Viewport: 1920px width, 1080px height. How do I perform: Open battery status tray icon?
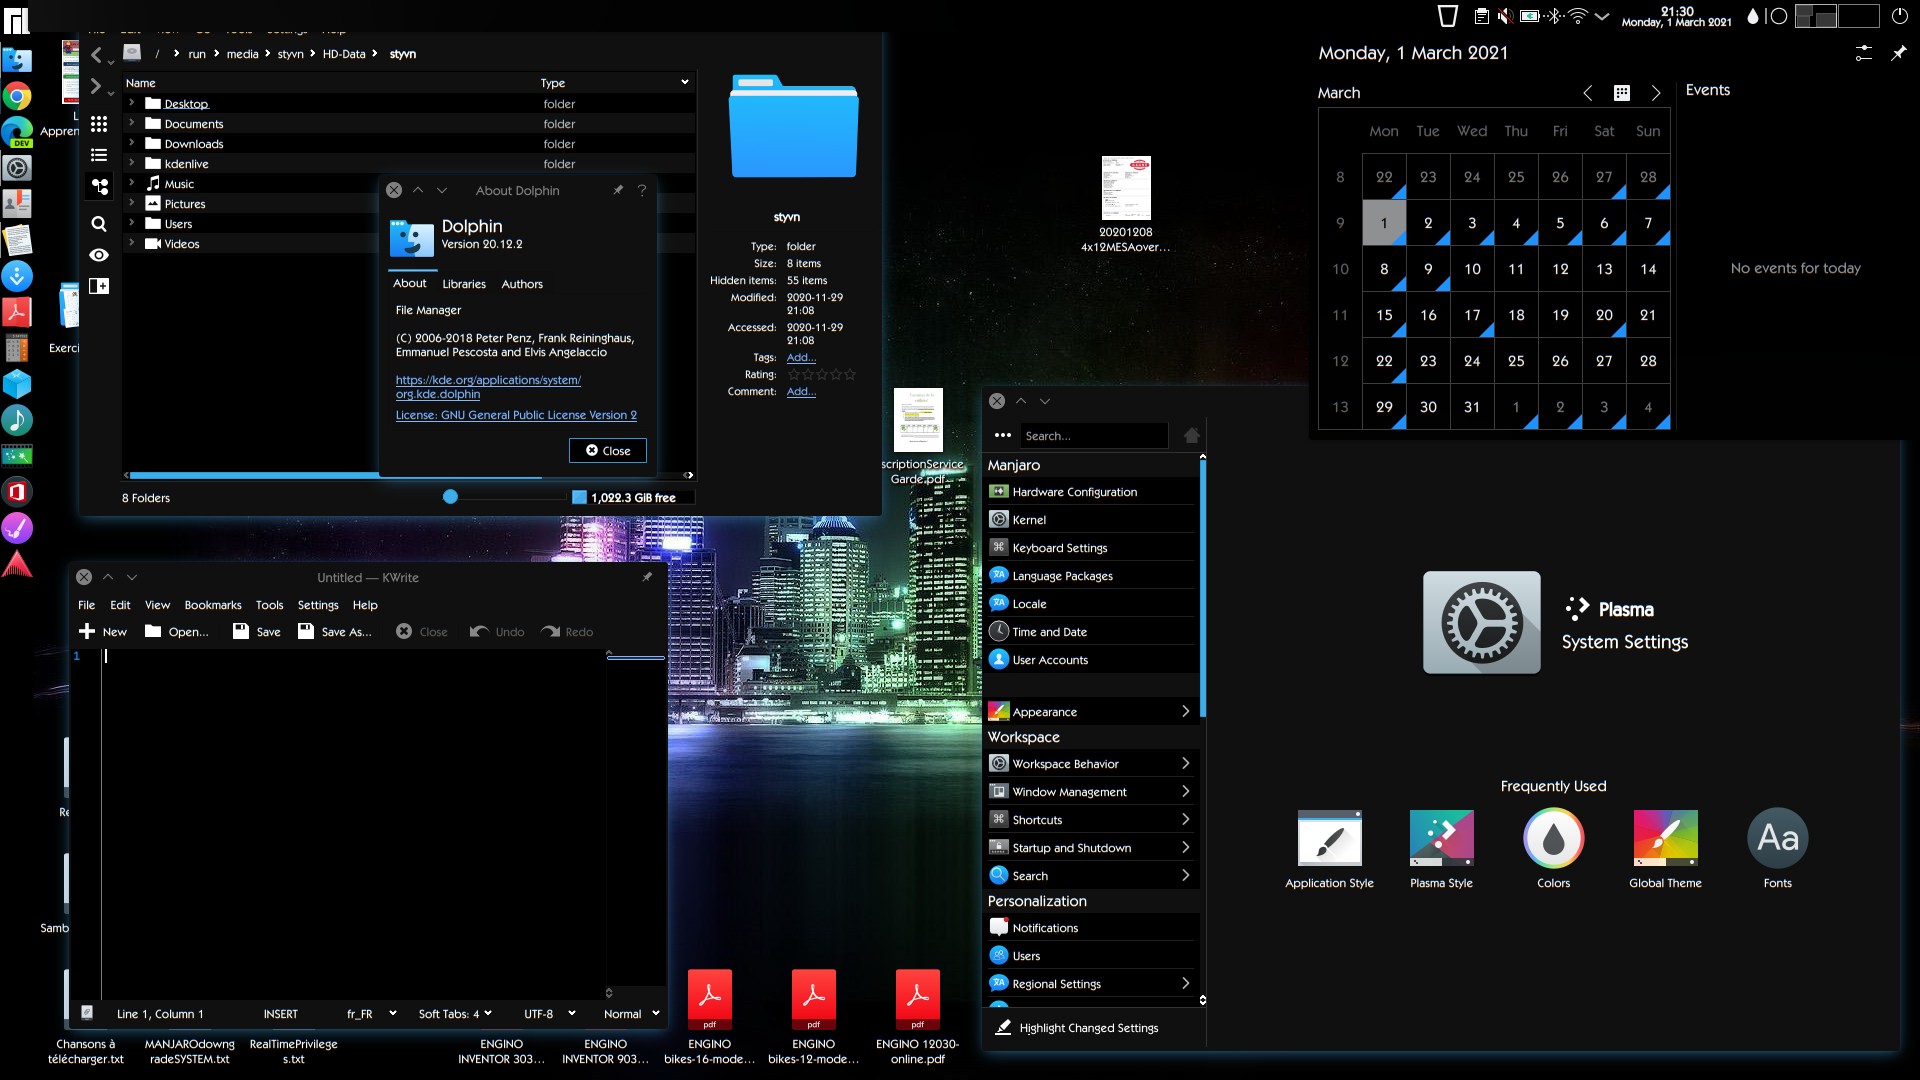point(1530,15)
